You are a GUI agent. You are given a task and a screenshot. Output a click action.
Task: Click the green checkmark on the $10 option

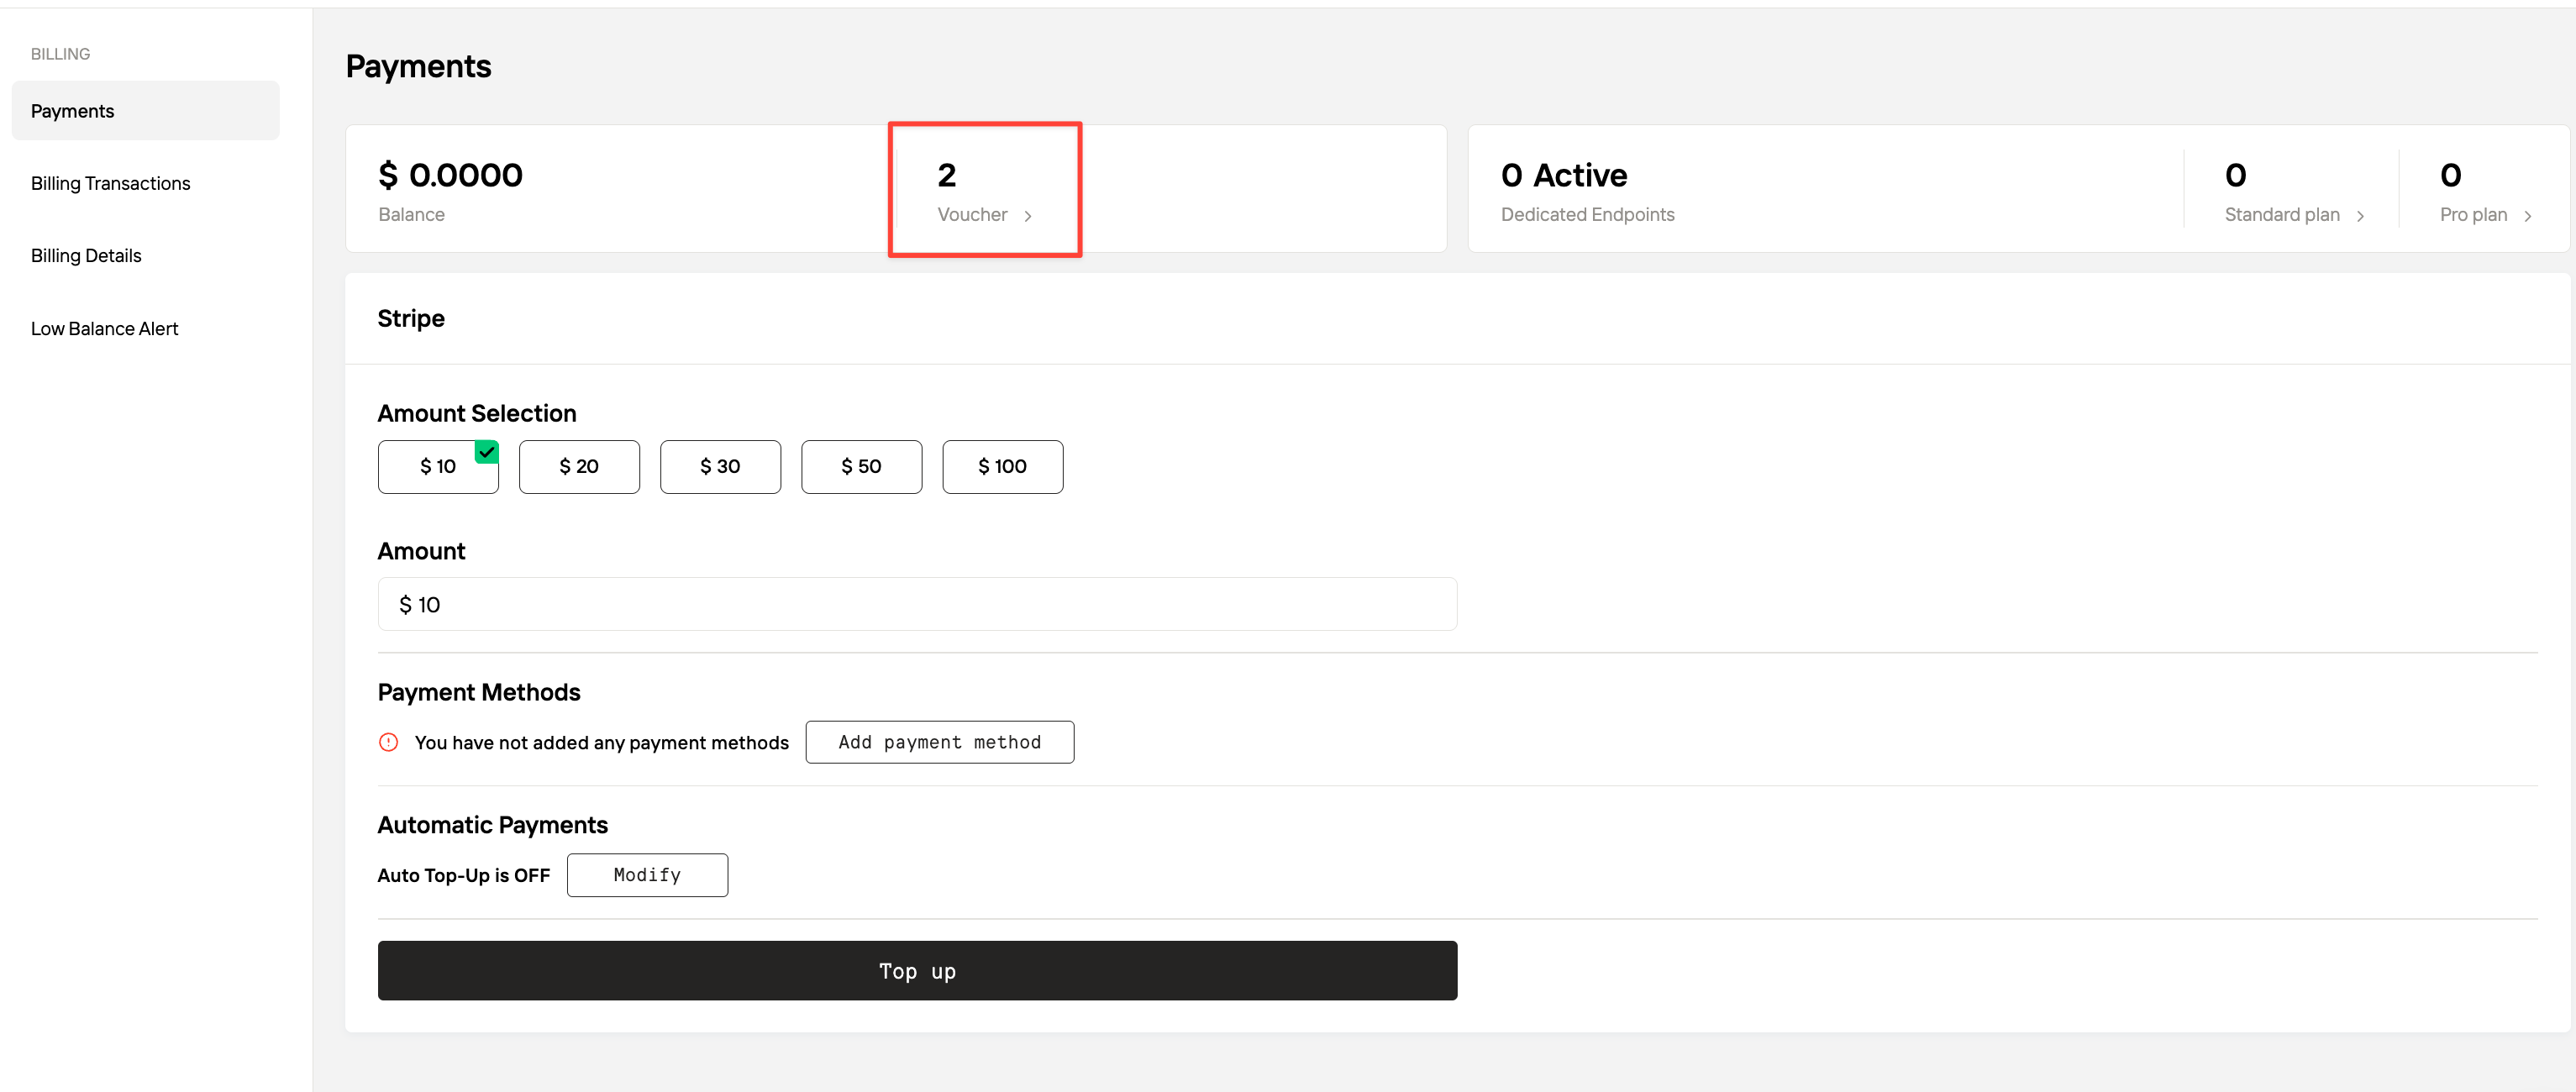tap(486, 452)
